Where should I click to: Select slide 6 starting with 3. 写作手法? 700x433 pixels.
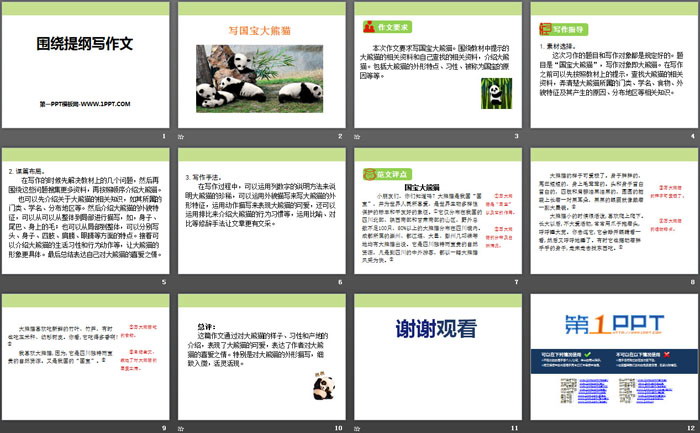(262, 211)
